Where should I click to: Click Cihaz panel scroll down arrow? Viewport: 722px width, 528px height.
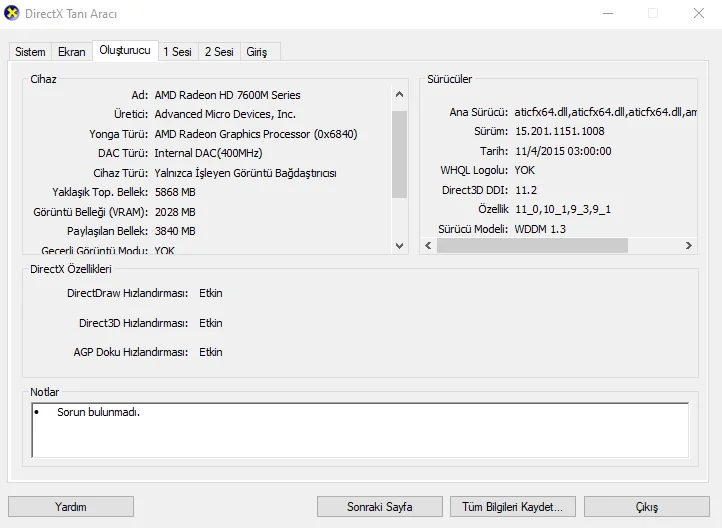(x=400, y=246)
